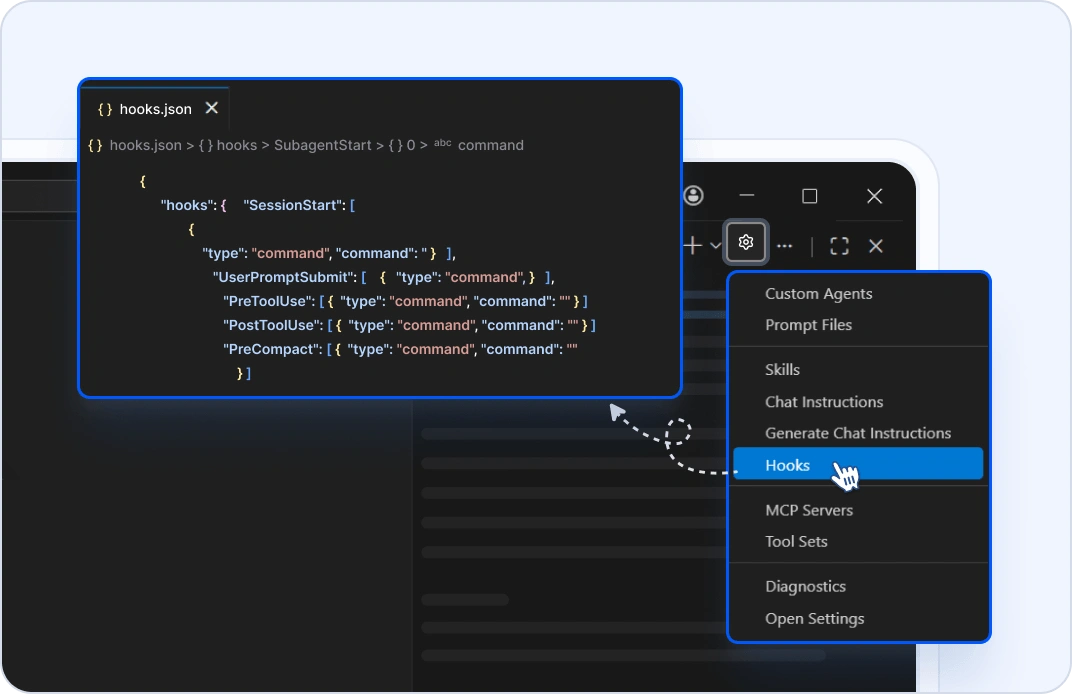
Task: Maximize chat panel with fullscreen icon
Action: [839, 246]
